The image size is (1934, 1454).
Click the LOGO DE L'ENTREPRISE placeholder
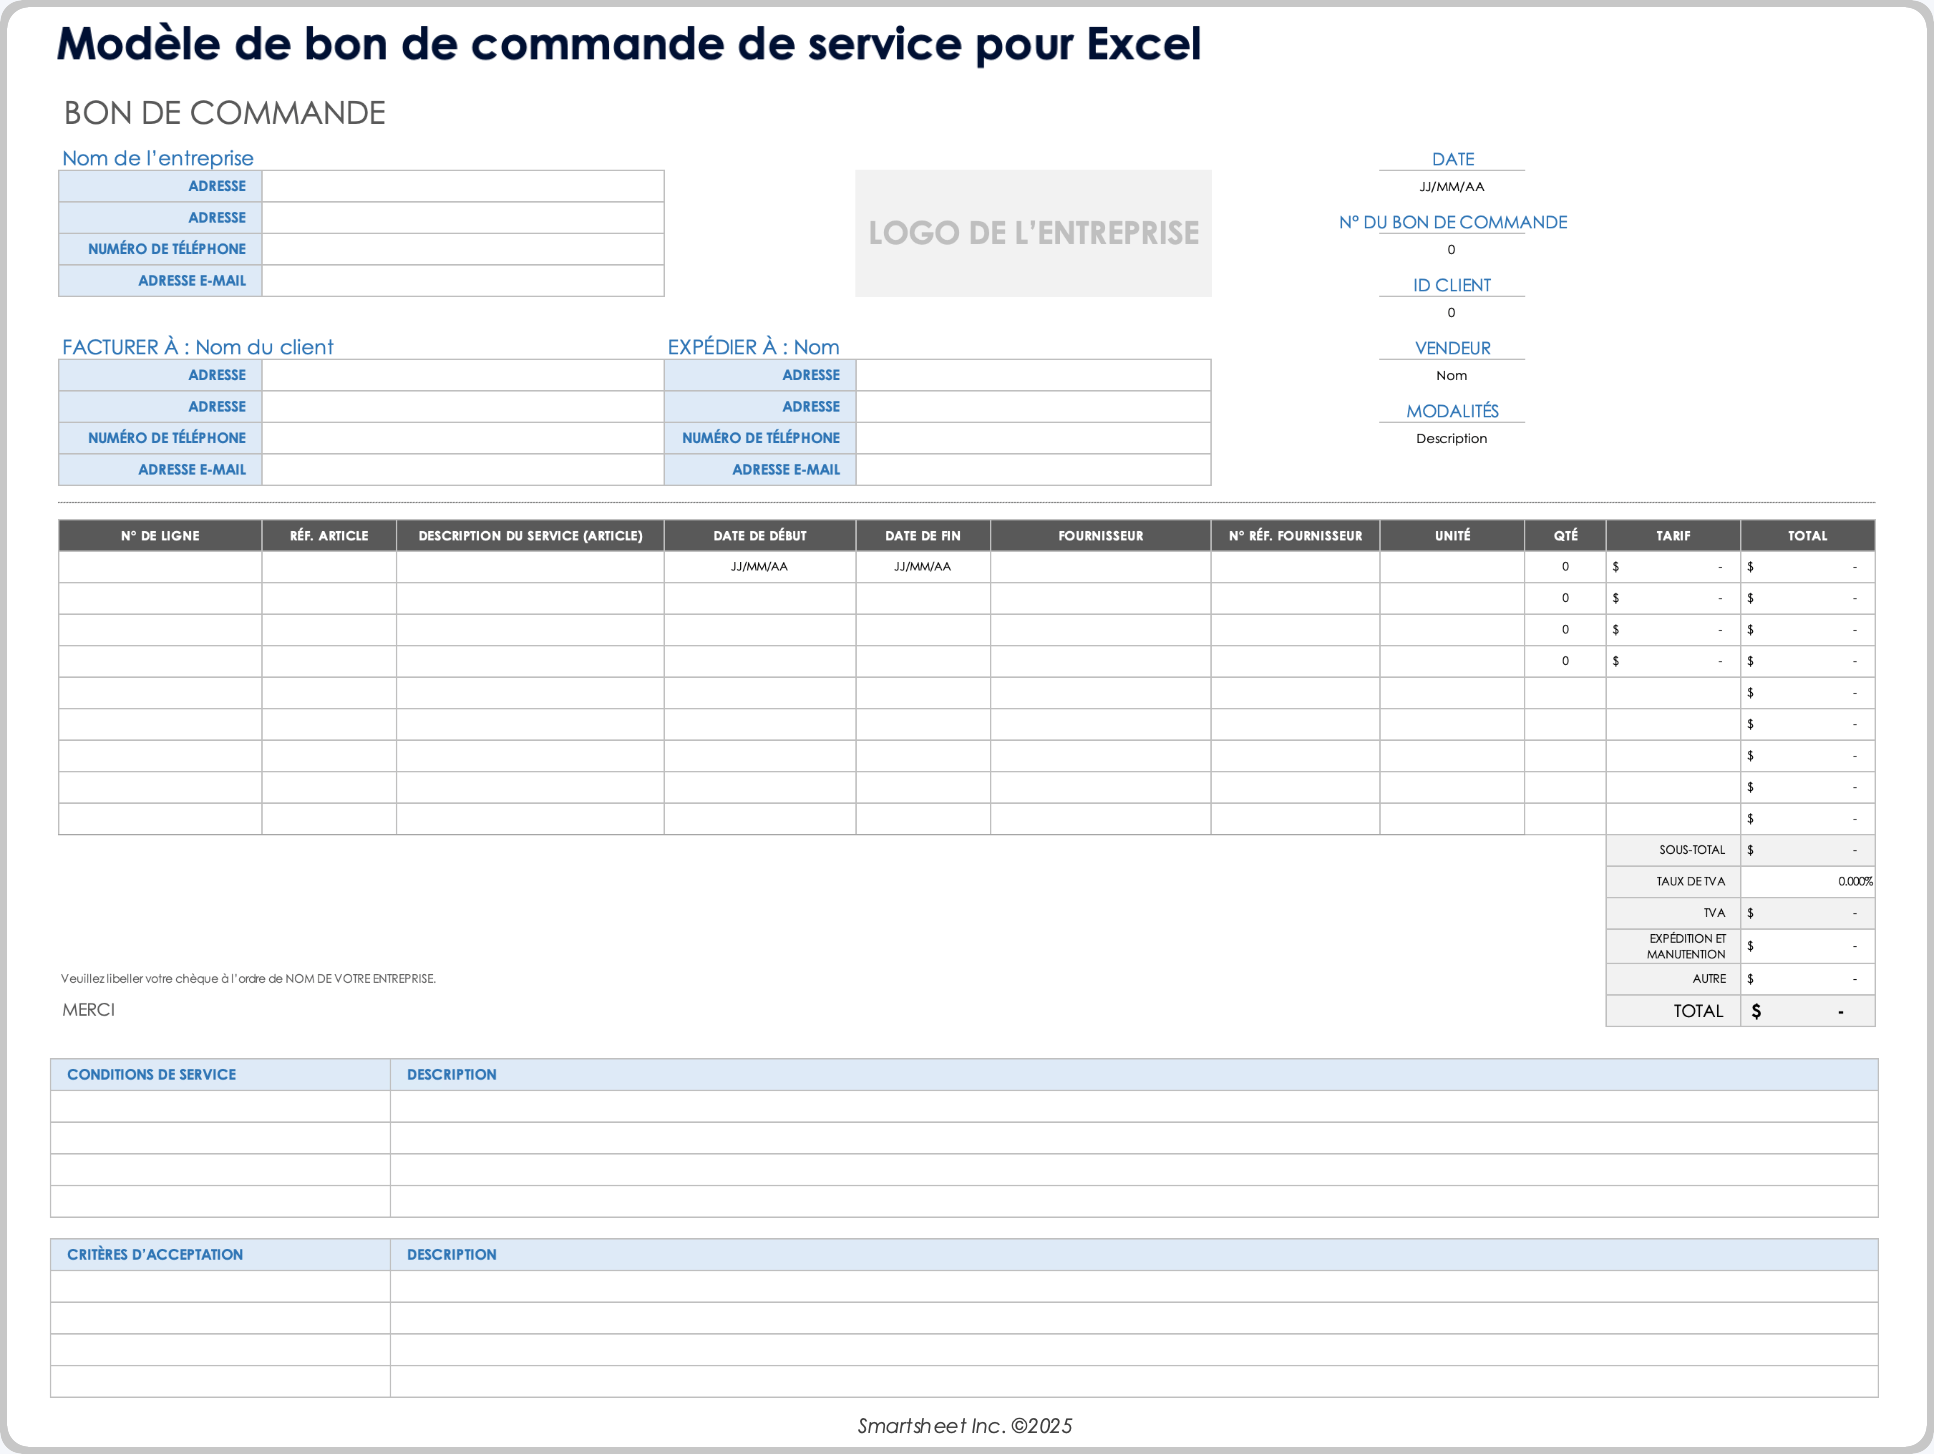pyautogui.click(x=1033, y=233)
